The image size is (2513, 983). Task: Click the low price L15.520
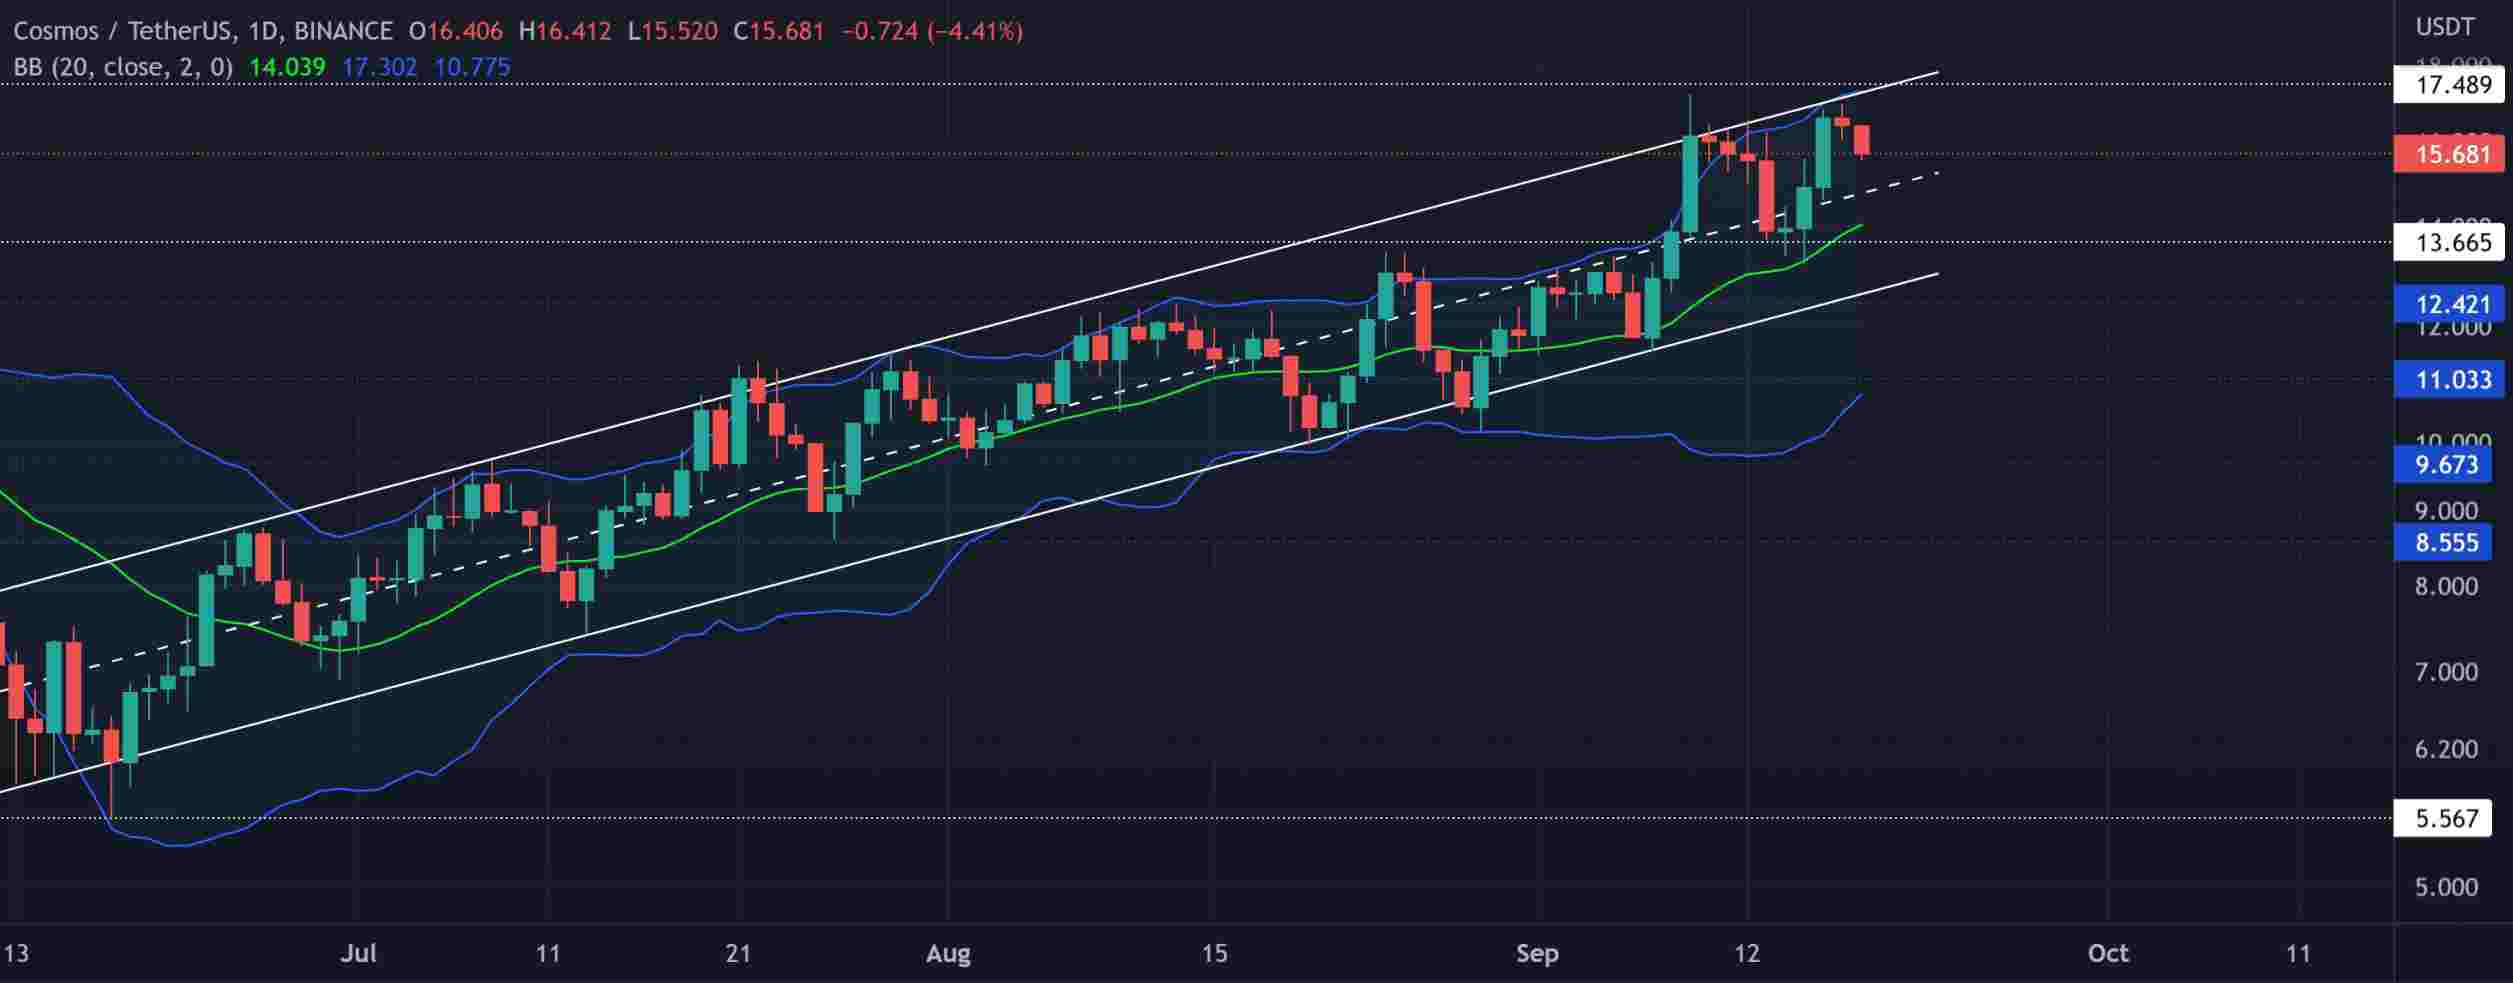tap(672, 31)
